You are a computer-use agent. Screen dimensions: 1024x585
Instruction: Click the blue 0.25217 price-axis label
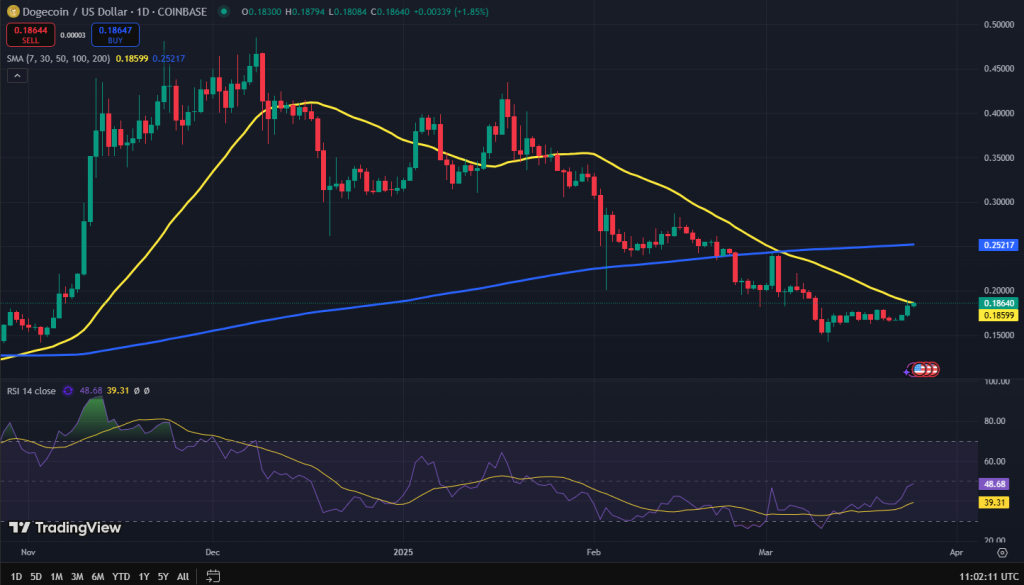tap(997, 245)
